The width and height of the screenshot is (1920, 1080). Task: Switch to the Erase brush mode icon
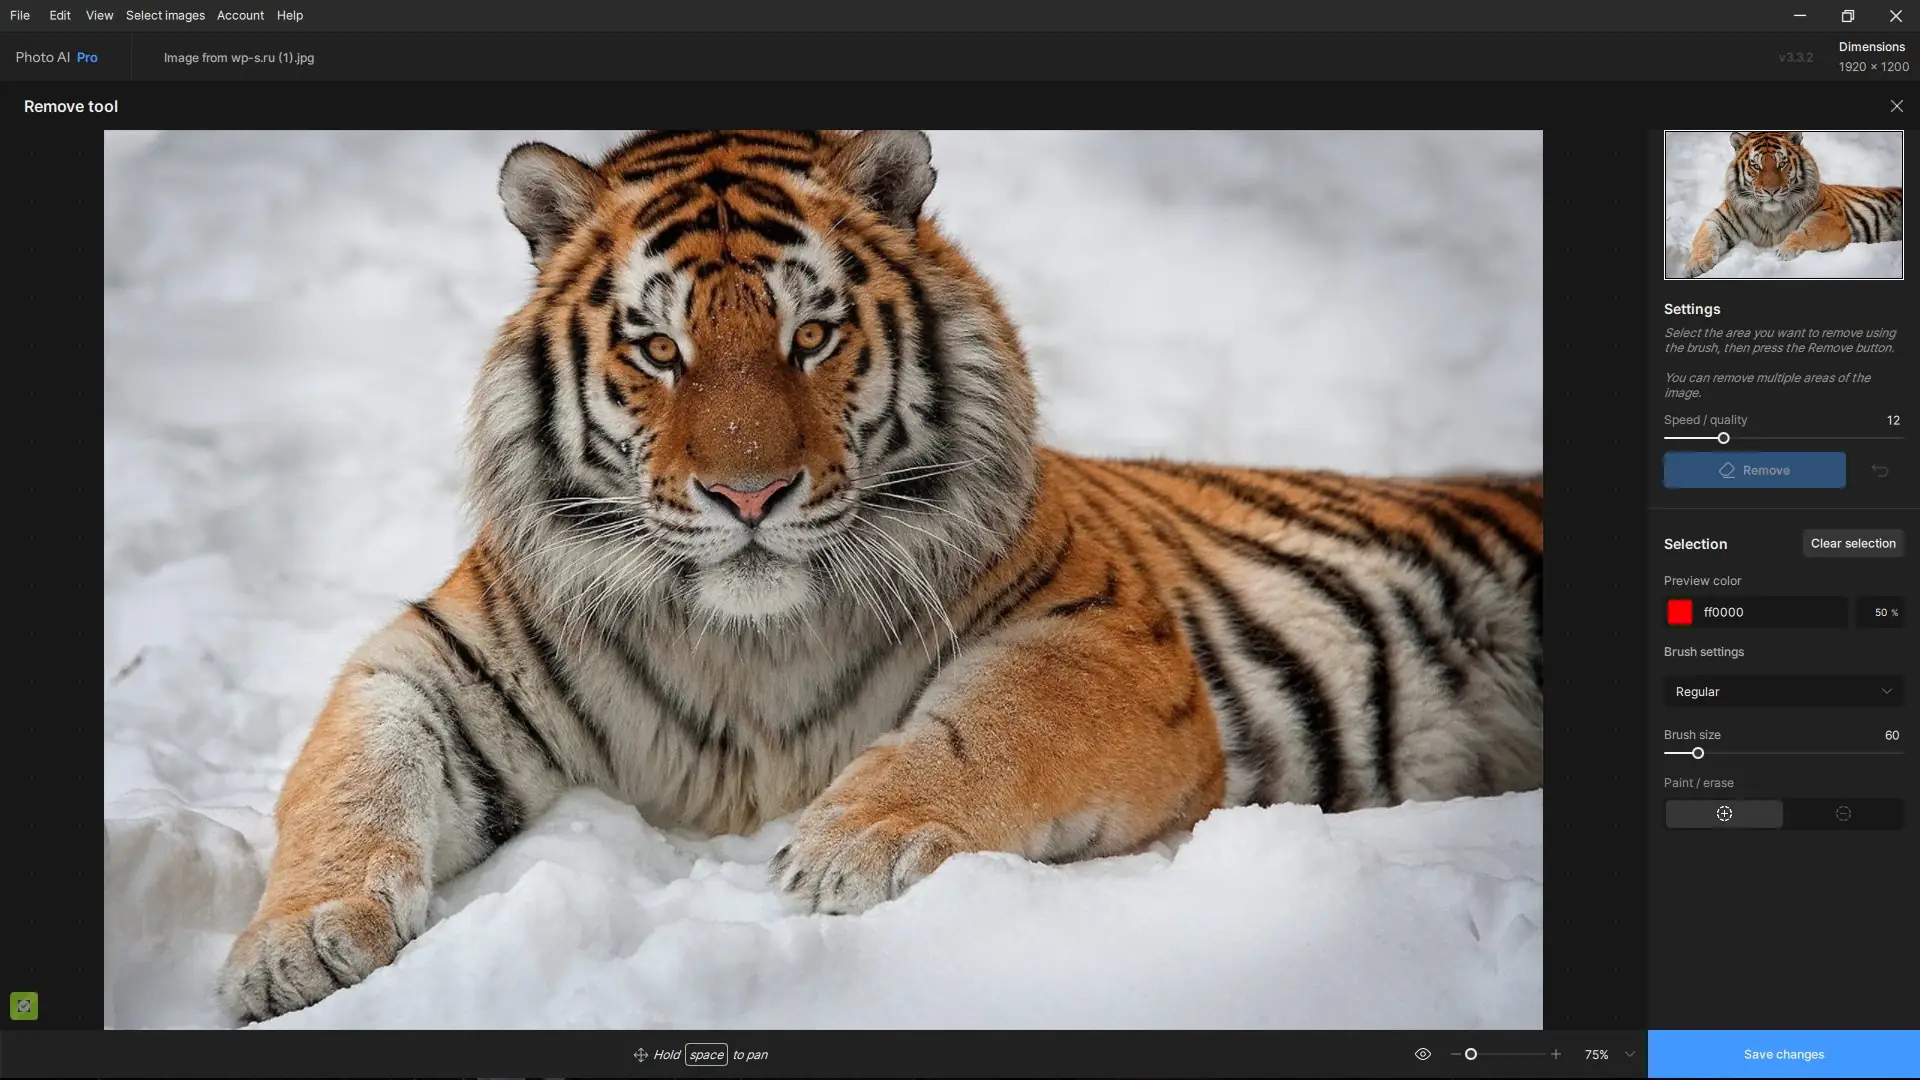click(x=1843, y=814)
